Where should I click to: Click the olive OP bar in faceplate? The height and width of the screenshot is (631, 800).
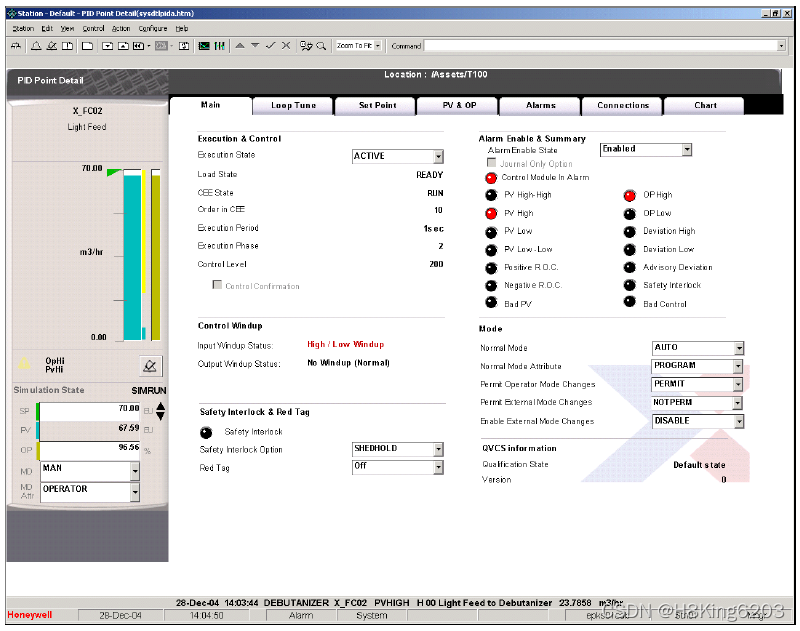click(x=156, y=258)
